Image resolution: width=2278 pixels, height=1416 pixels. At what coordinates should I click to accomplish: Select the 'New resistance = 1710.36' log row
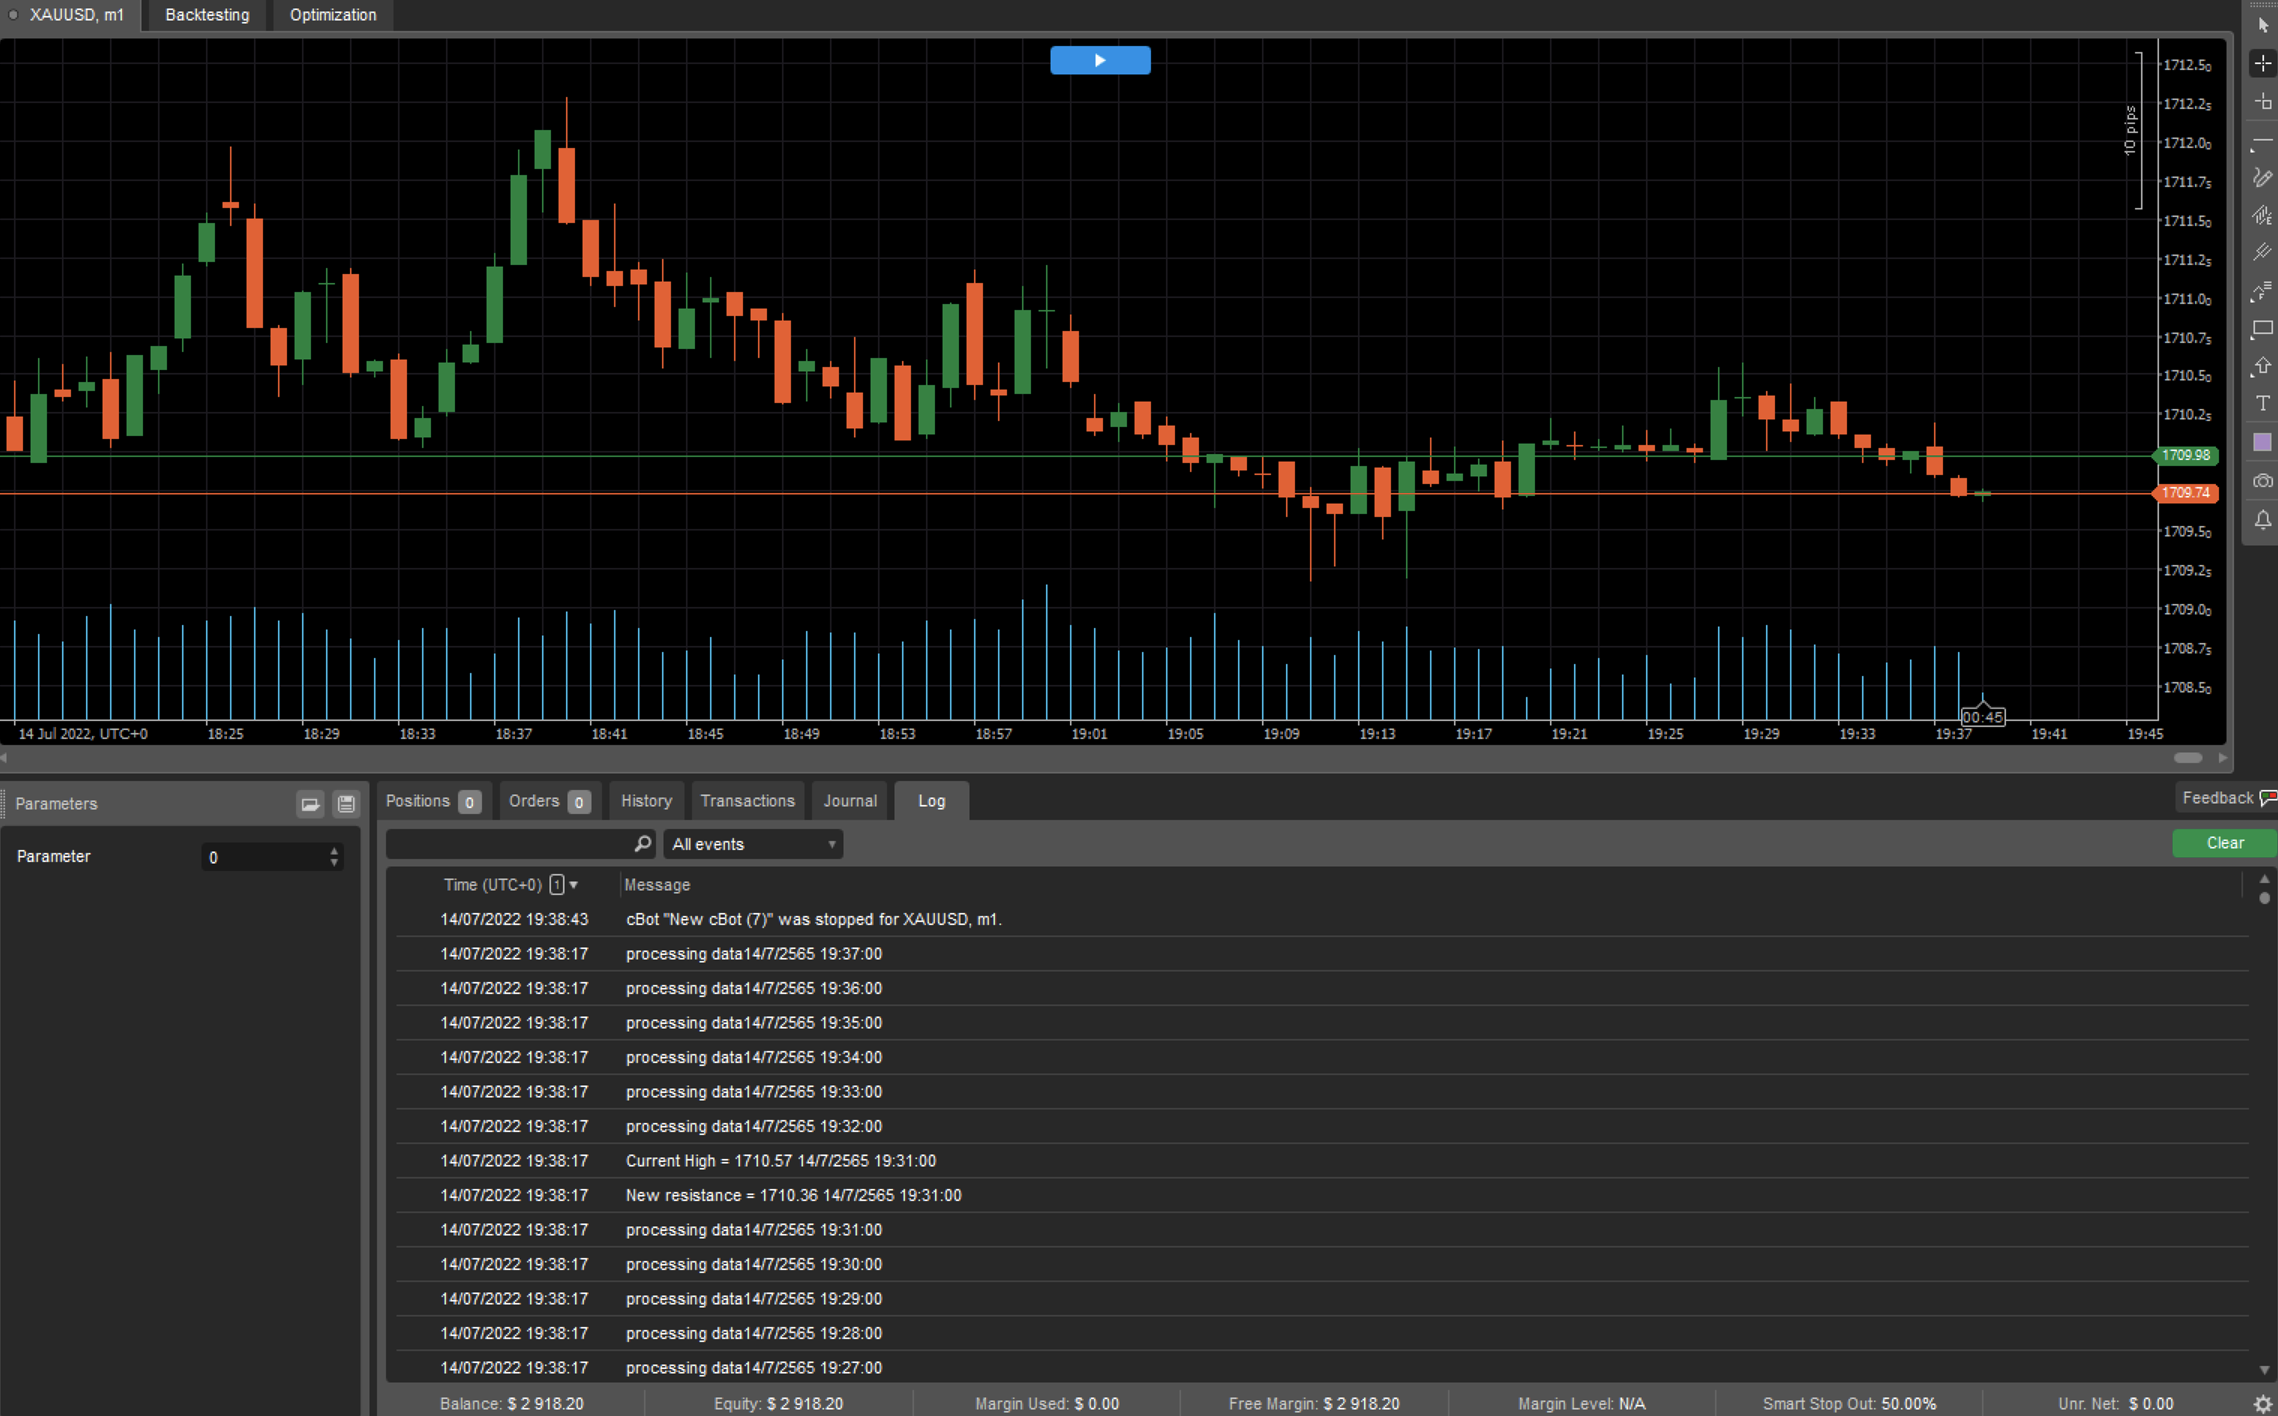pyautogui.click(x=1322, y=1195)
